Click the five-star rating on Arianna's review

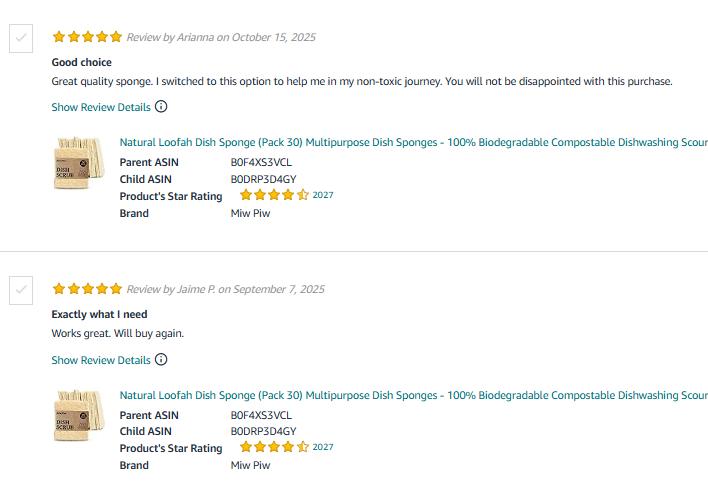tap(87, 37)
